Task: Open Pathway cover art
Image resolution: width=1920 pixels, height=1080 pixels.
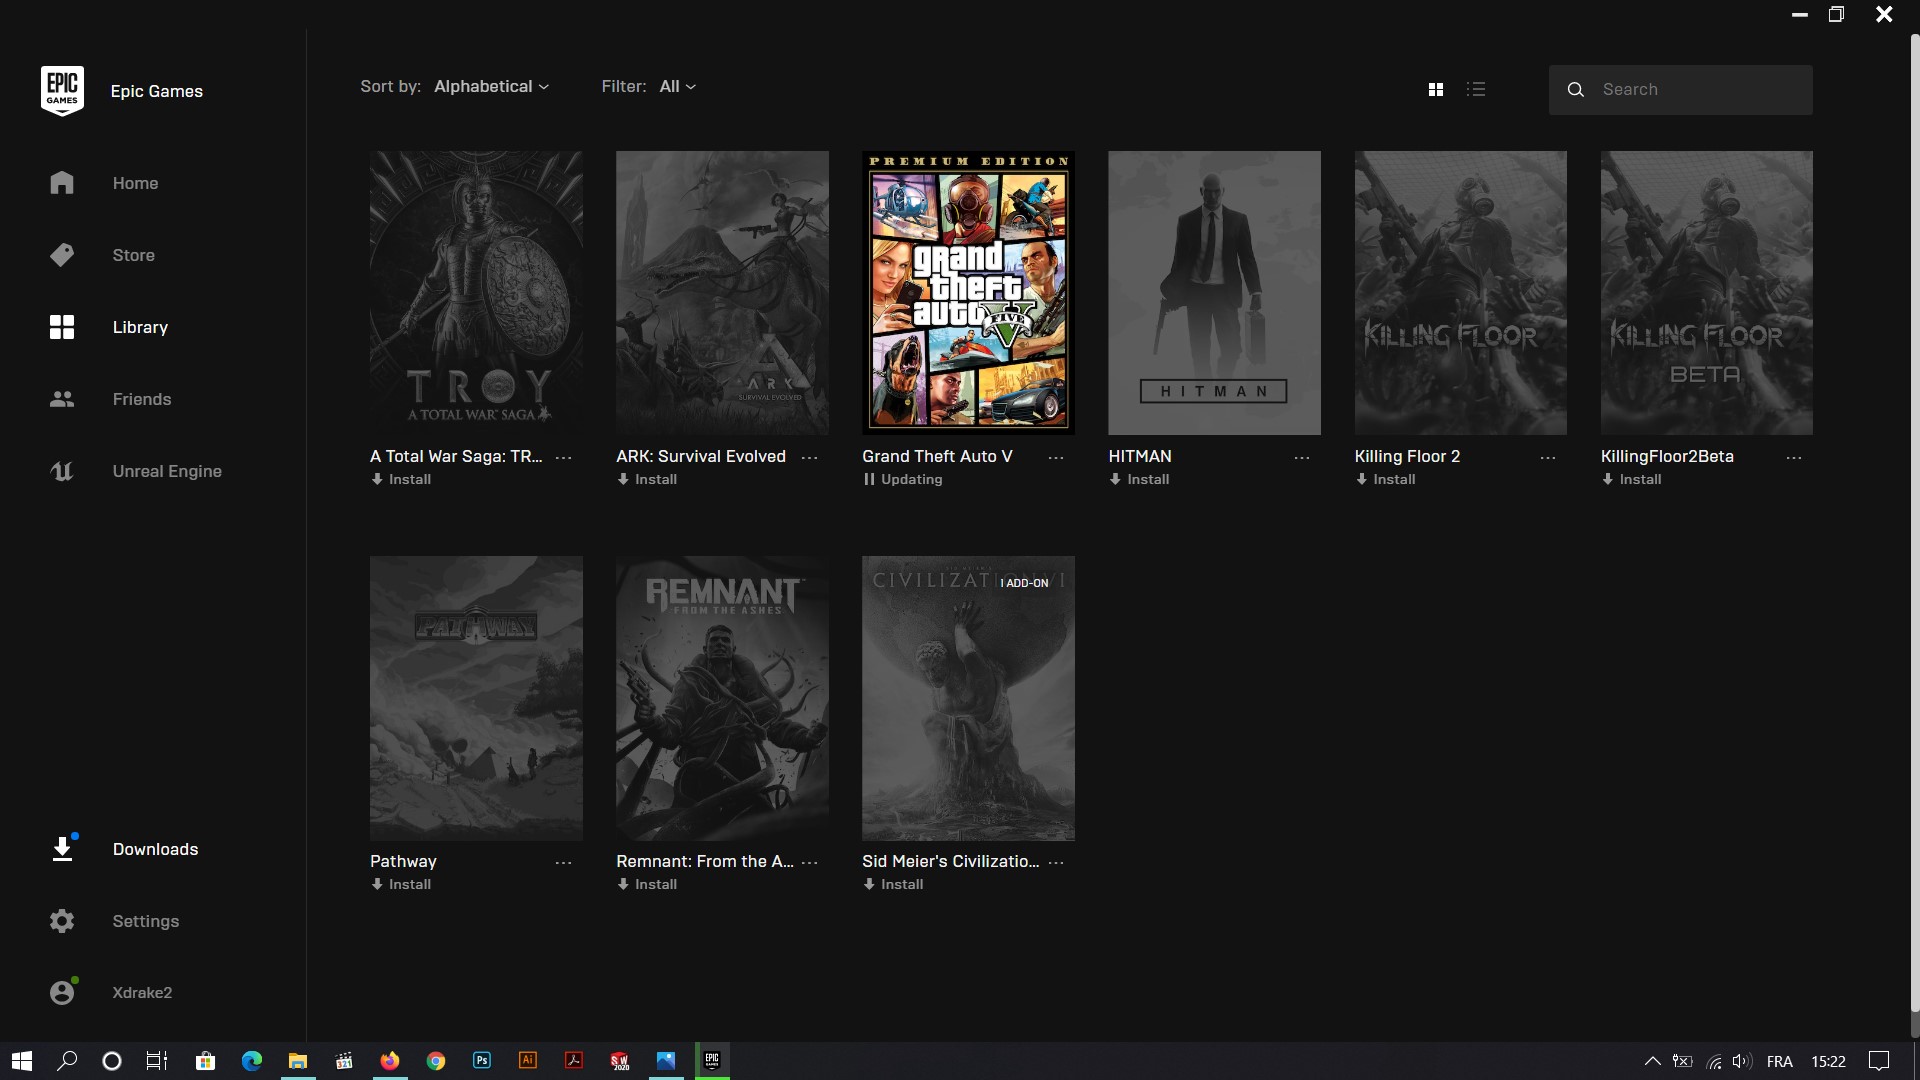Action: click(x=476, y=698)
